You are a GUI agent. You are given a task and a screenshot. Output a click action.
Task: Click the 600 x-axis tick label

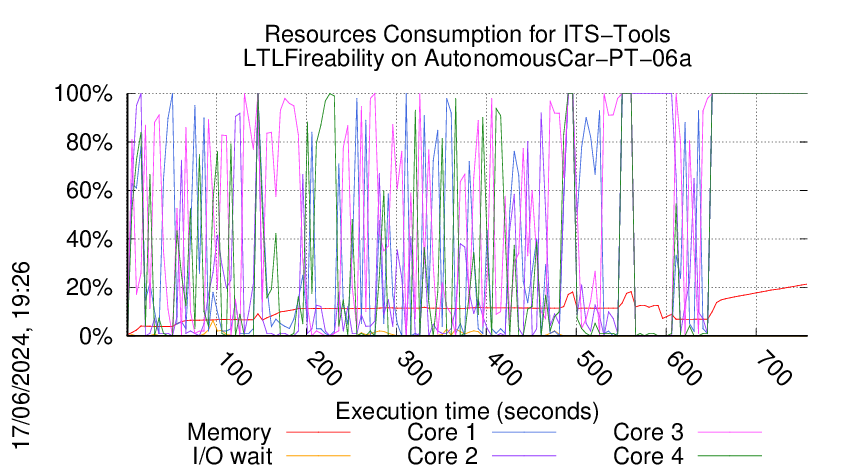point(684,369)
